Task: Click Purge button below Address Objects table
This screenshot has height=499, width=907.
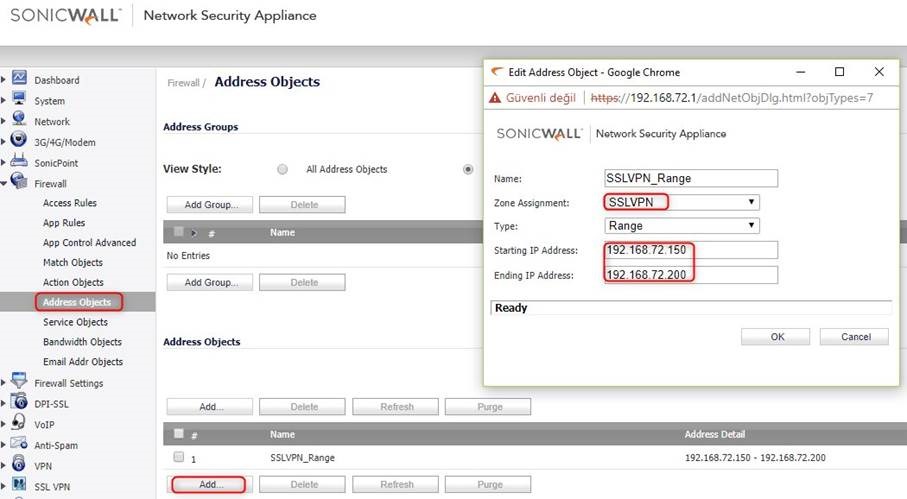Action: point(488,485)
